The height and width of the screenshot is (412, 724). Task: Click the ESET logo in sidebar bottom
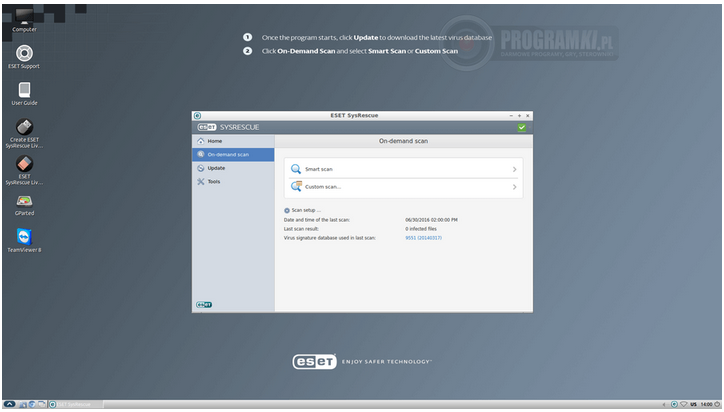click(x=204, y=304)
